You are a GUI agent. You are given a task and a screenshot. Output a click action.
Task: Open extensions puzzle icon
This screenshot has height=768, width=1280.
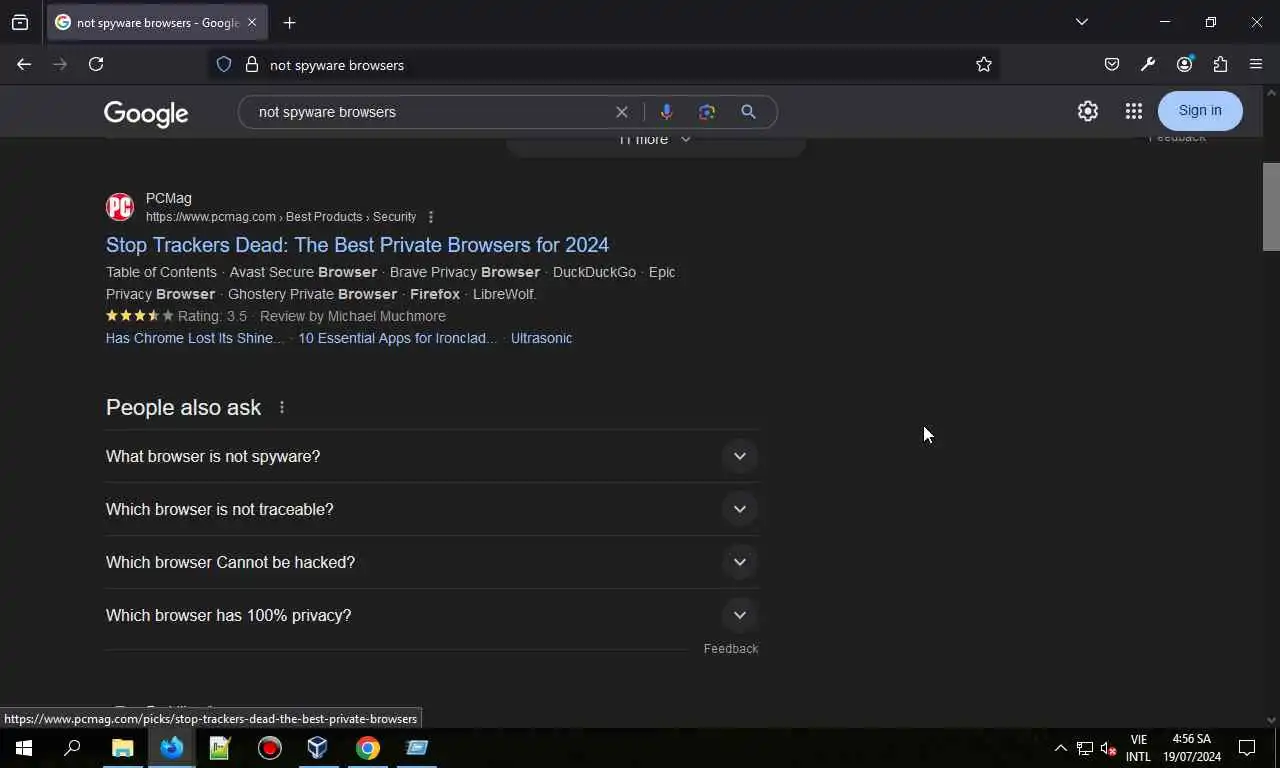tap(1220, 64)
